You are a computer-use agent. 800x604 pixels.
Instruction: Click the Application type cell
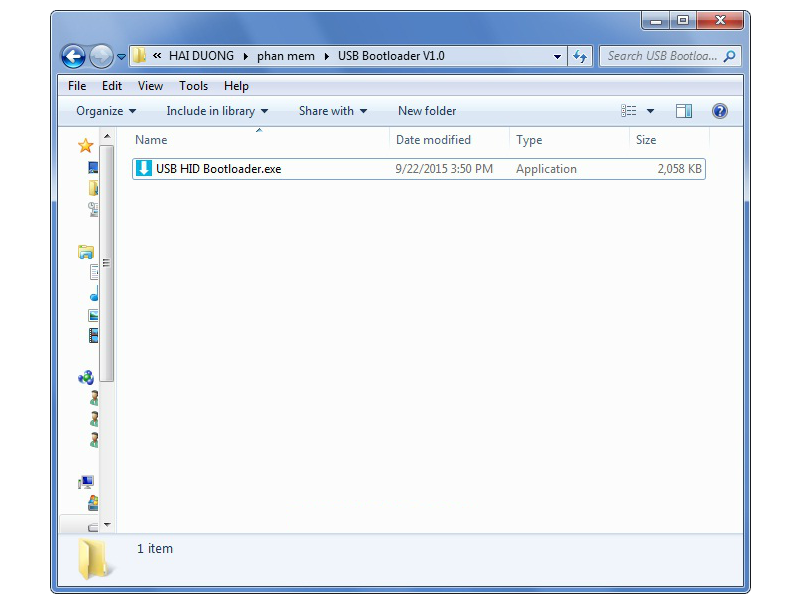(546, 169)
